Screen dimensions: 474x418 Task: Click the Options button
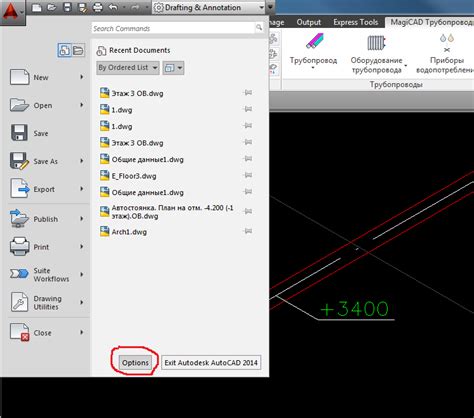coord(135,363)
